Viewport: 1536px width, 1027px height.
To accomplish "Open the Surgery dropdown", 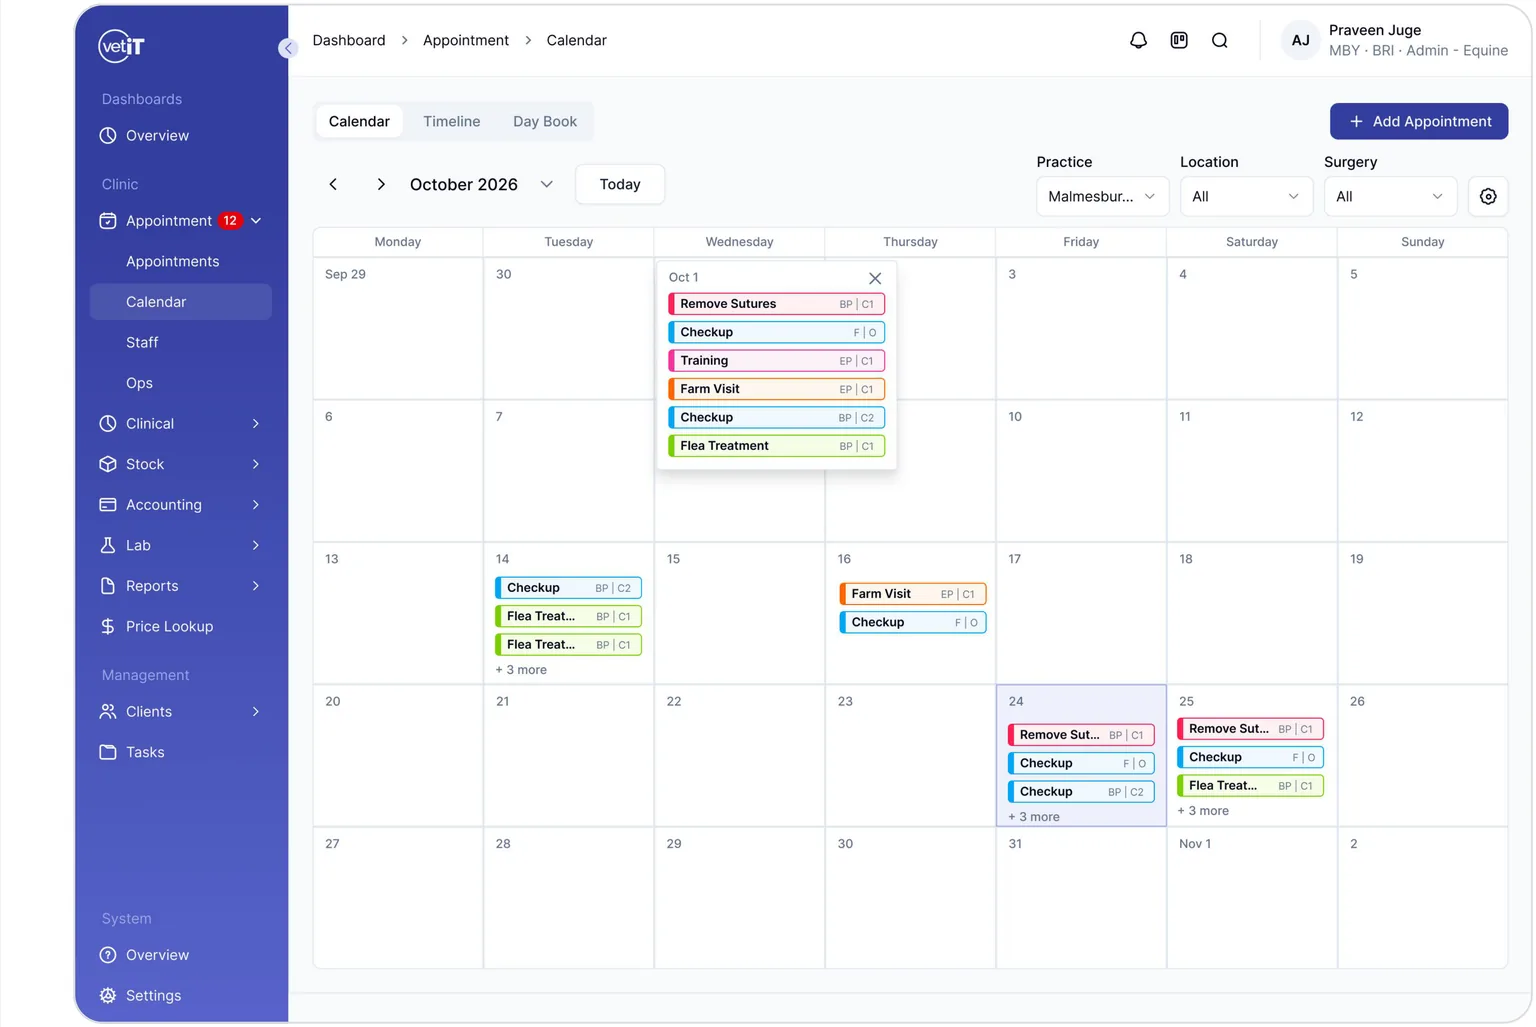I will [1389, 197].
